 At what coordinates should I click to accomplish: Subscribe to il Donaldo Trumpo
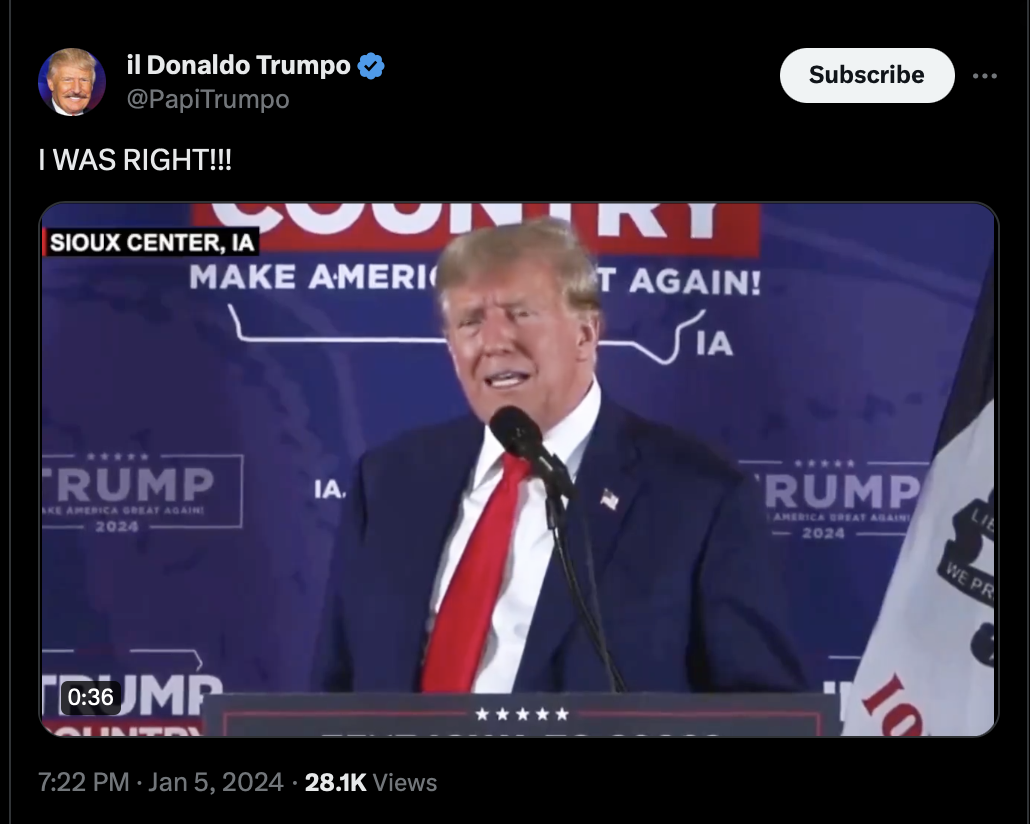(866, 75)
